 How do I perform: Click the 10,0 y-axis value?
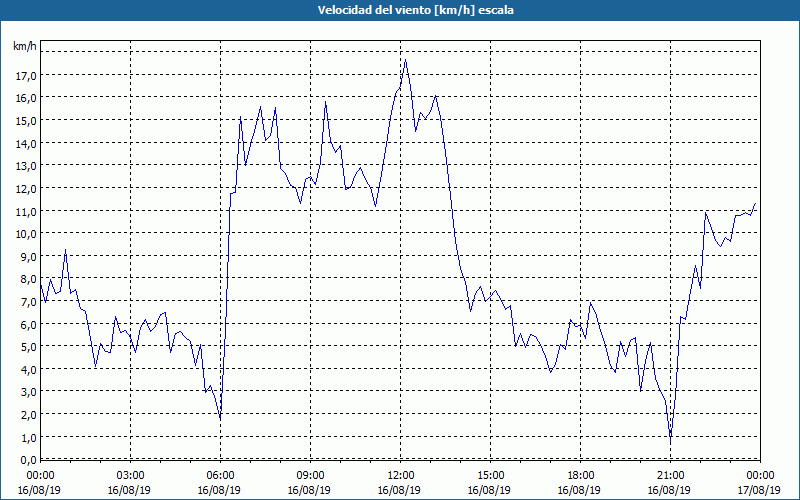[26, 234]
